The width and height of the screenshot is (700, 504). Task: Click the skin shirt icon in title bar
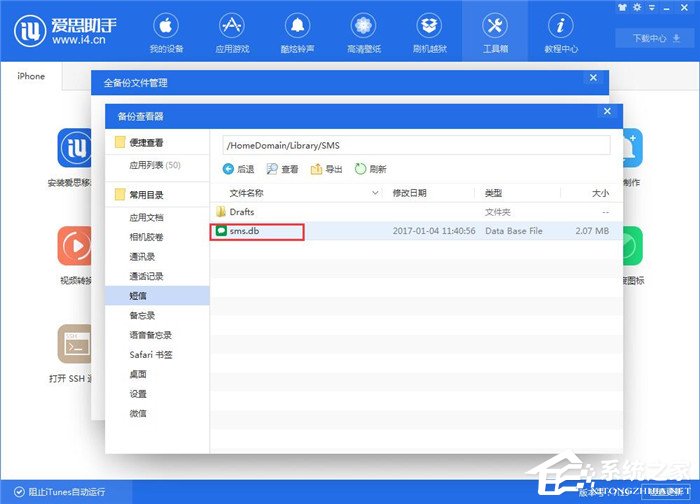click(x=622, y=7)
